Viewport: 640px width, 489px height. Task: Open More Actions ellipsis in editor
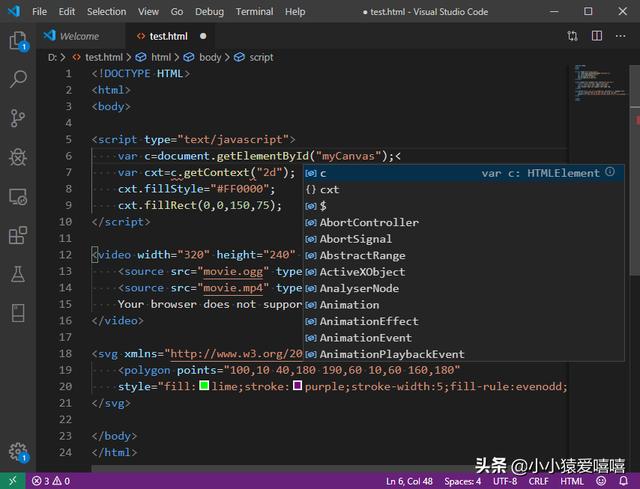click(620, 36)
